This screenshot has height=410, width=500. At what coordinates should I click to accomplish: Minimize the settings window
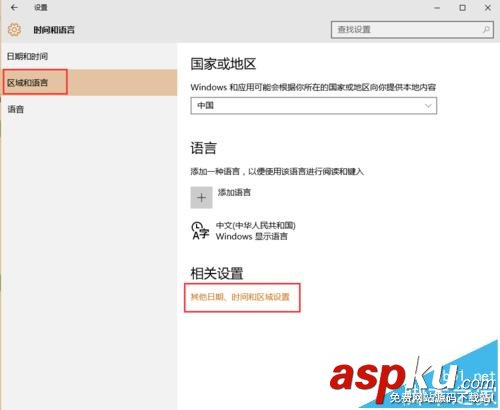tap(437, 8)
